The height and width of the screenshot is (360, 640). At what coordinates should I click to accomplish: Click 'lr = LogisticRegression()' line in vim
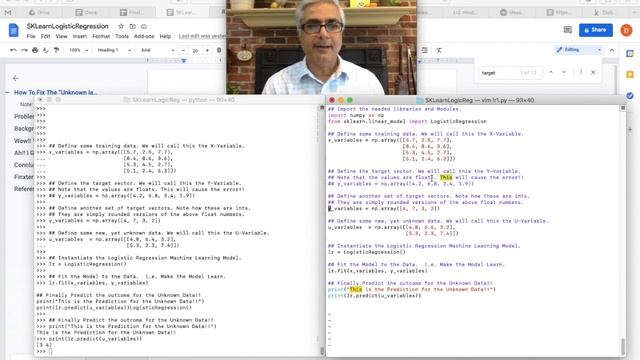pos(367,252)
